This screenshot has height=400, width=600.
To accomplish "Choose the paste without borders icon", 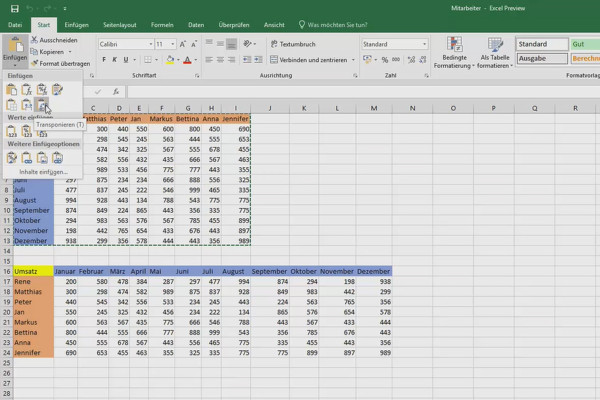I will (11, 104).
